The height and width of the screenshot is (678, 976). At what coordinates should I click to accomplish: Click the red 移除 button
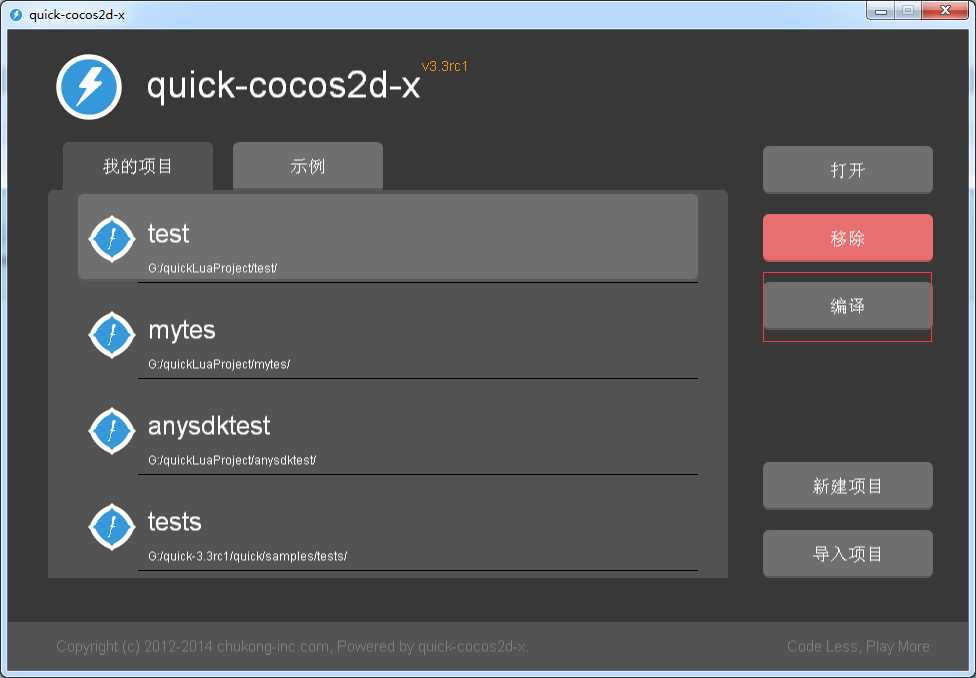(847, 238)
